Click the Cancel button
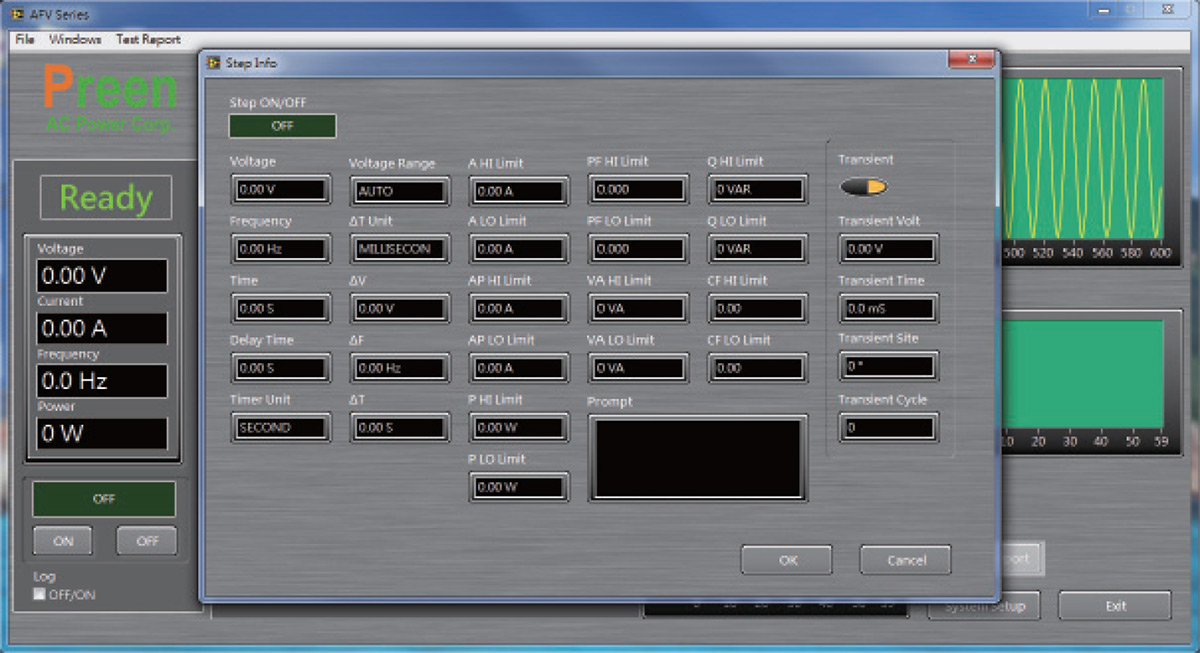 coord(905,560)
